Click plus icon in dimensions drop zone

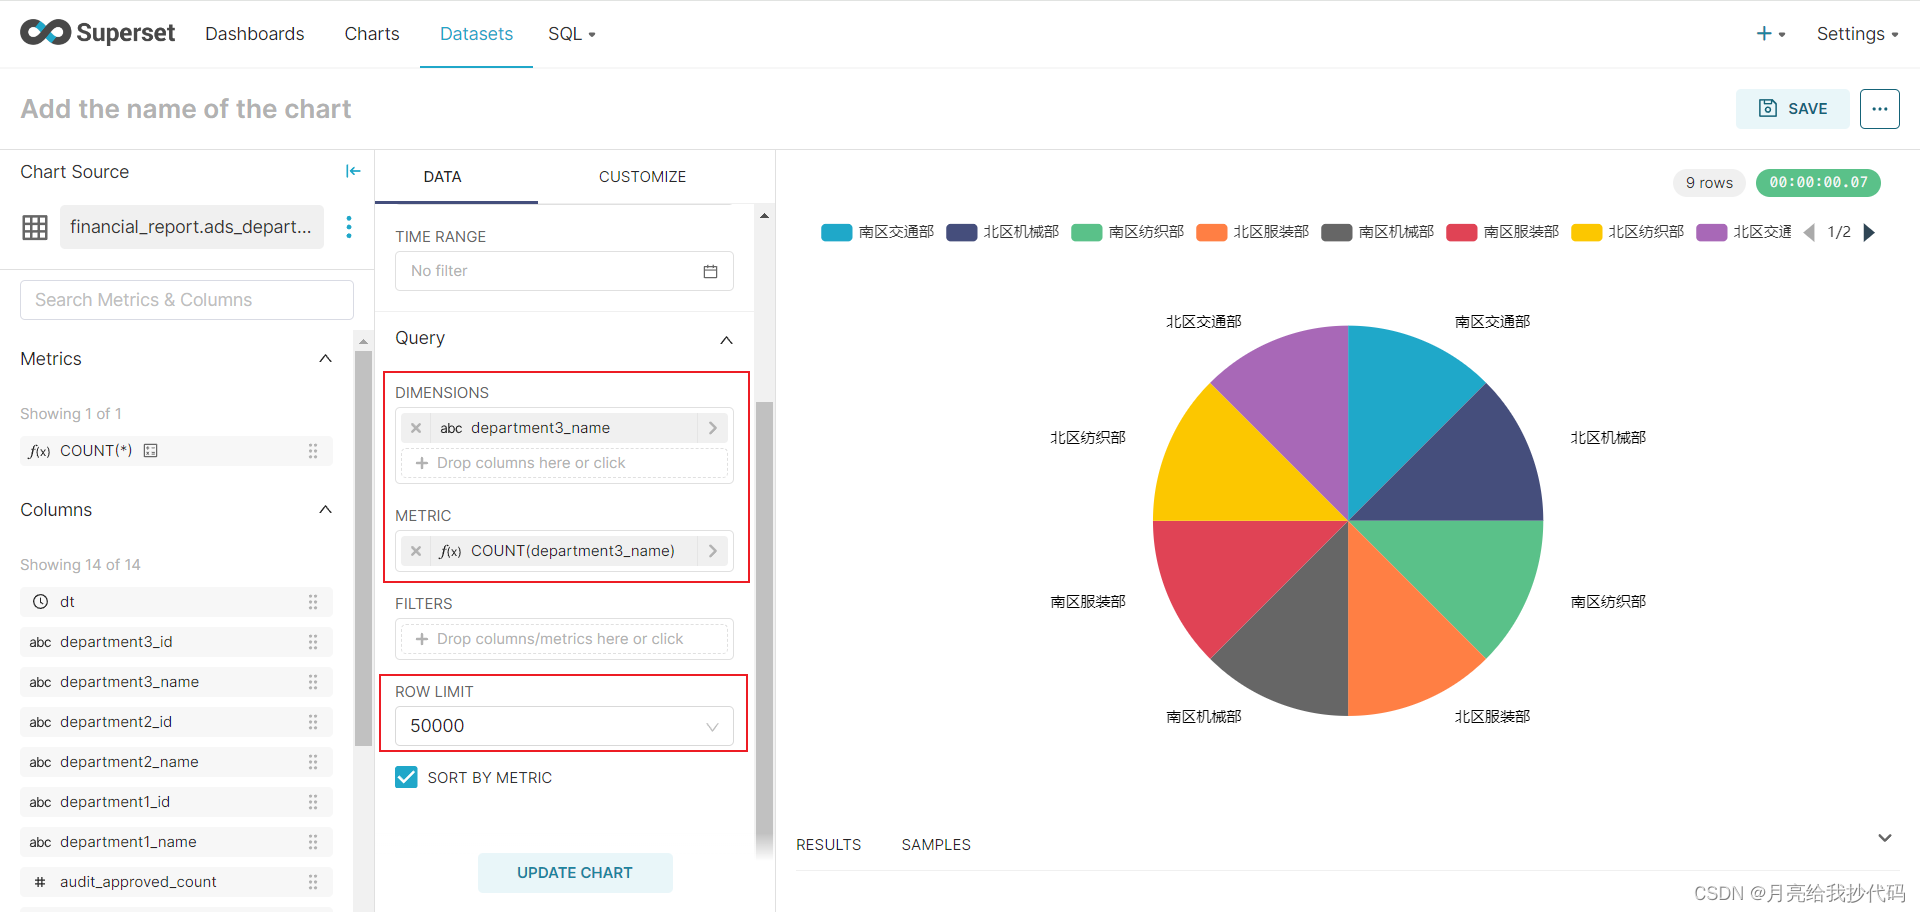tap(422, 463)
